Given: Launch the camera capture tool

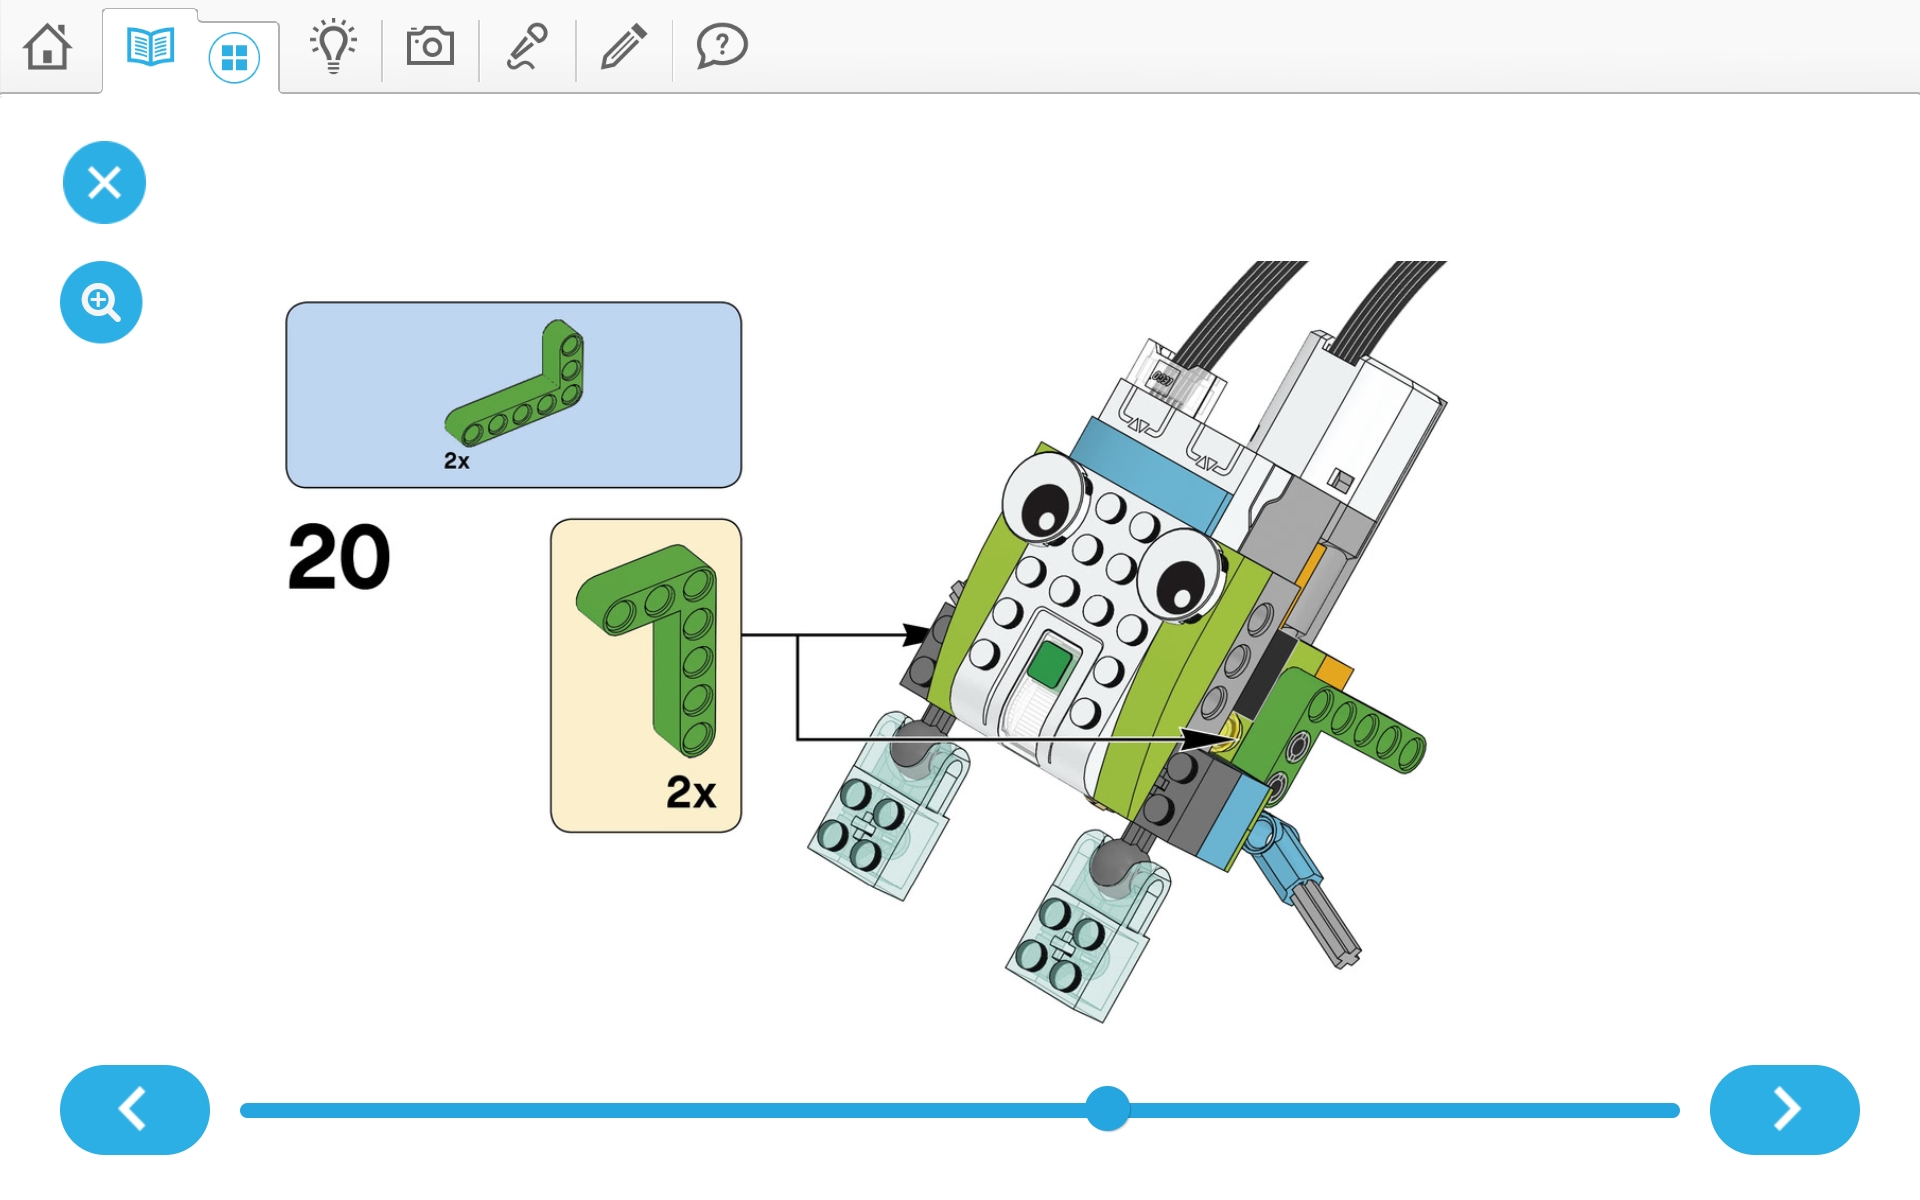Looking at the screenshot, I should click(430, 46).
